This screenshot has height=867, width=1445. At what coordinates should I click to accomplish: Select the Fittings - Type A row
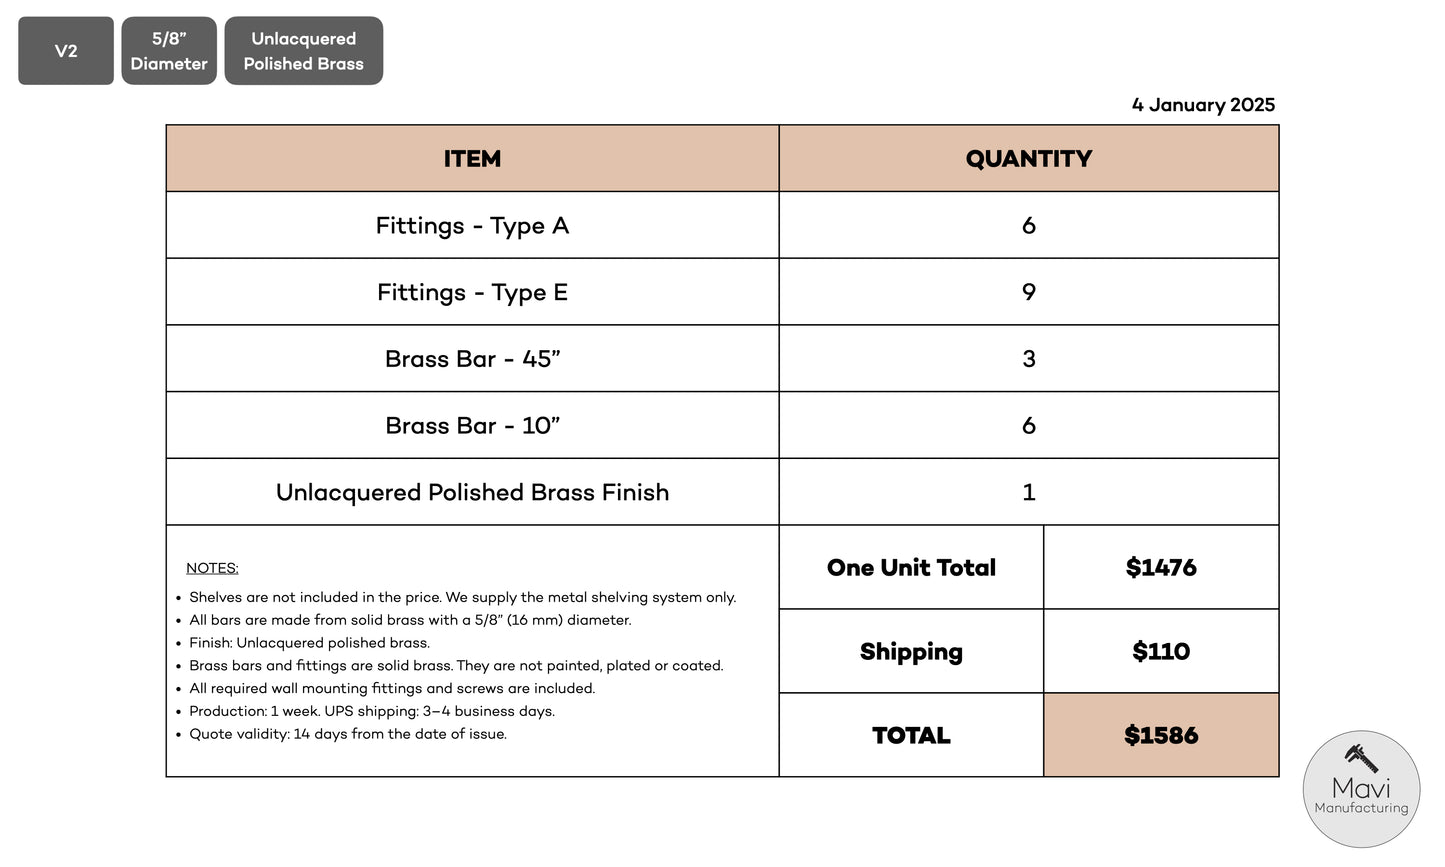(x=472, y=226)
